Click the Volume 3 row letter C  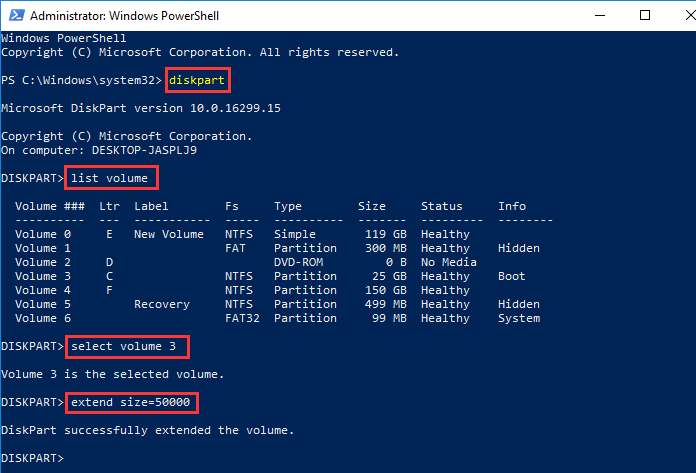click(x=109, y=276)
